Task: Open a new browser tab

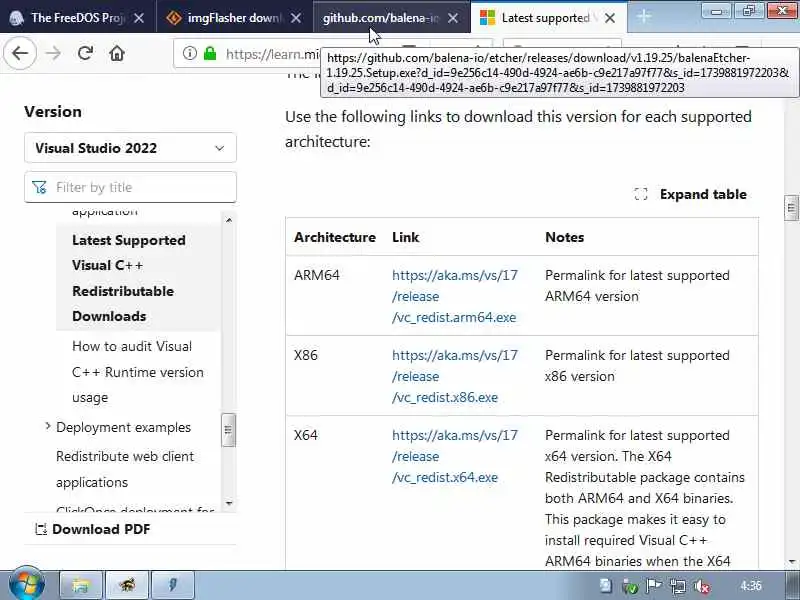Action: pos(644,17)
